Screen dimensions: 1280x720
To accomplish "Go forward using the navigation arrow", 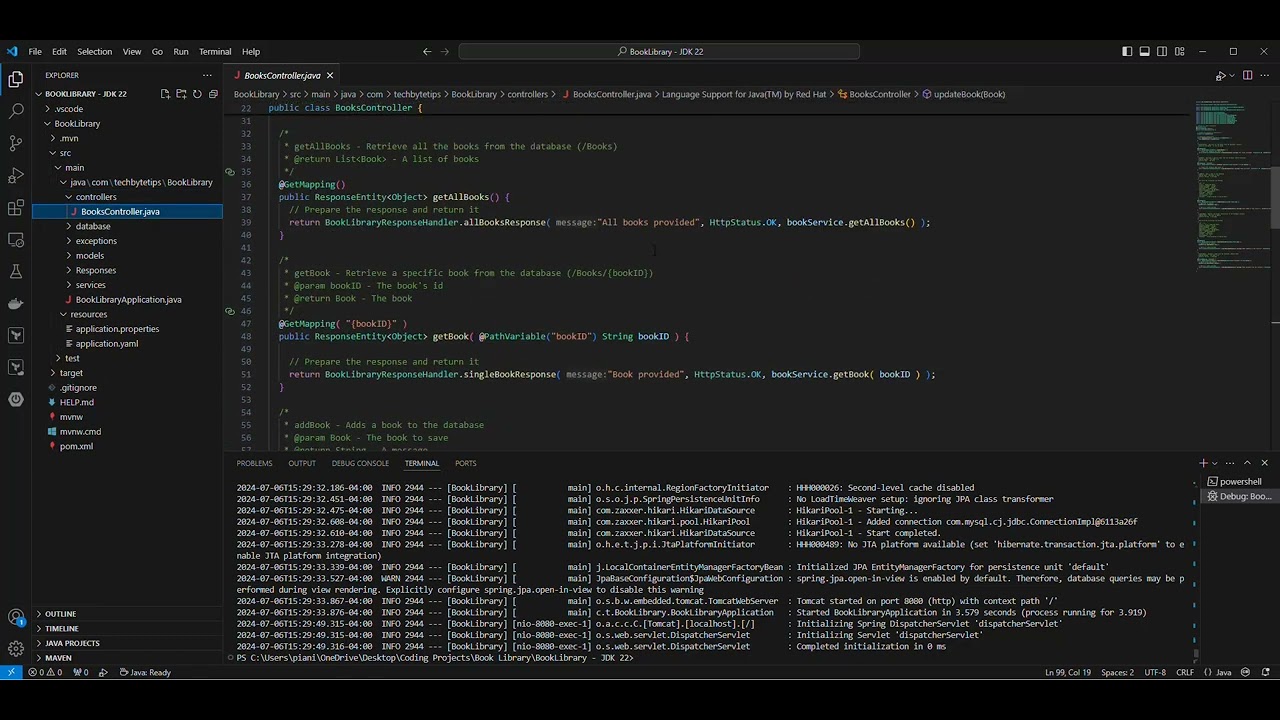I will (445, 51).
